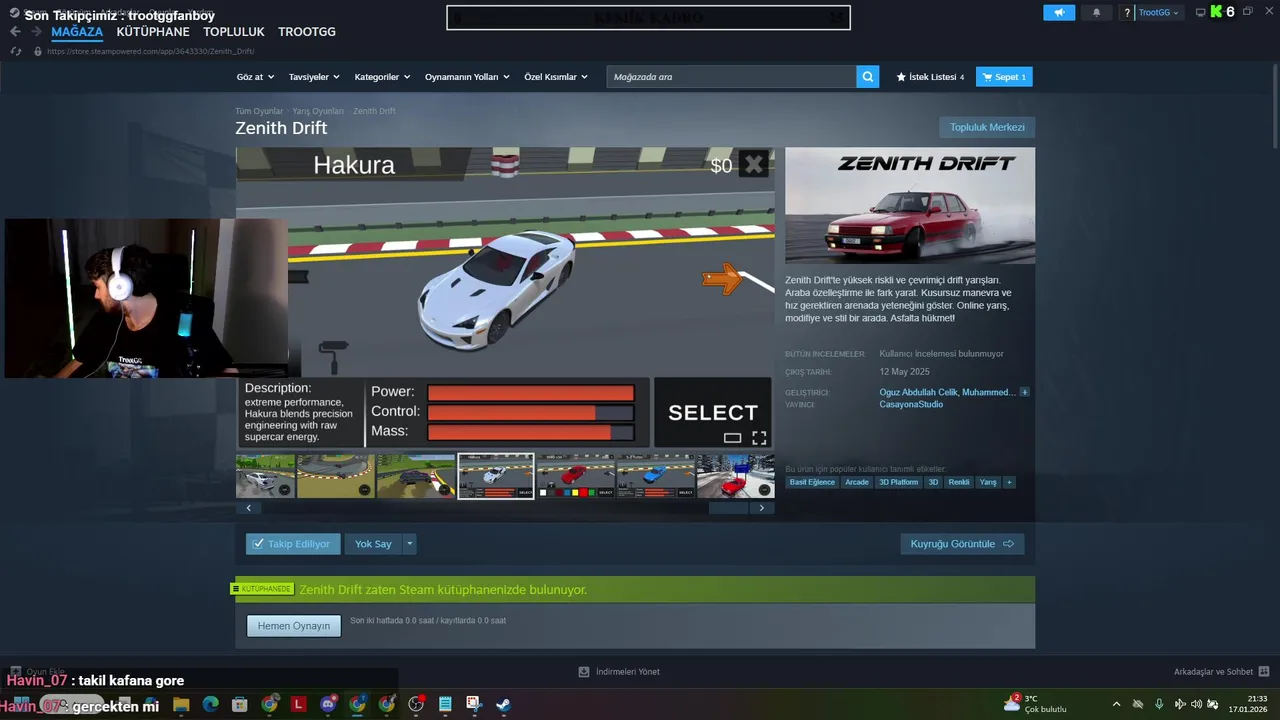Expand Kategoriler dropdown
Viewport: 1280px width, 720px height.
tap(383, 77)
